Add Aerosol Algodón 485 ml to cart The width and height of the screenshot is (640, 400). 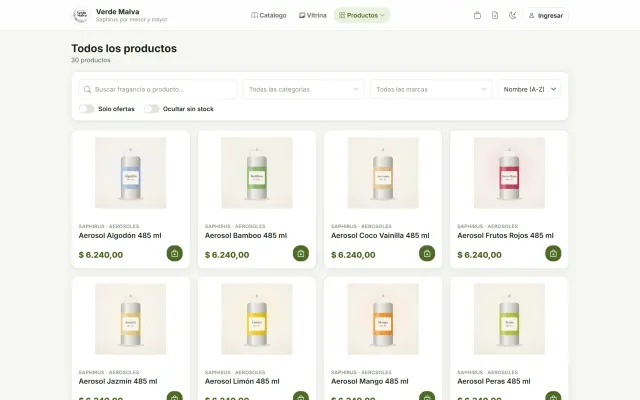[x=175, y=253]
